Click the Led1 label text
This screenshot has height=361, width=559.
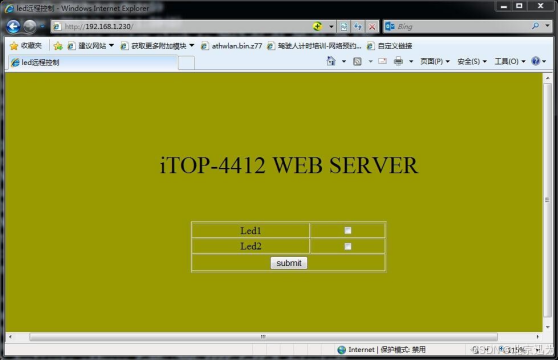(251, 231)
